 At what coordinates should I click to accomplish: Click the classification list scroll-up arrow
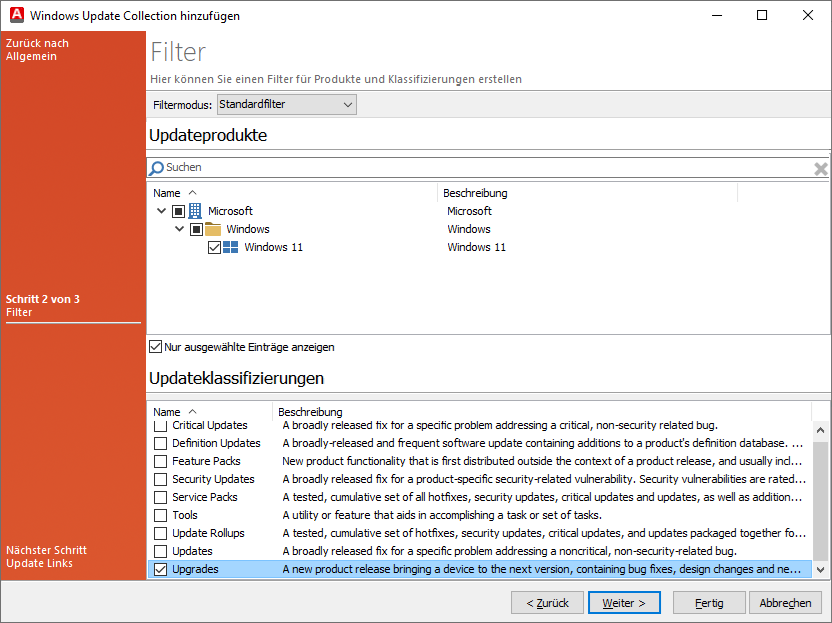pyautogui.click(x=820, y=430)
